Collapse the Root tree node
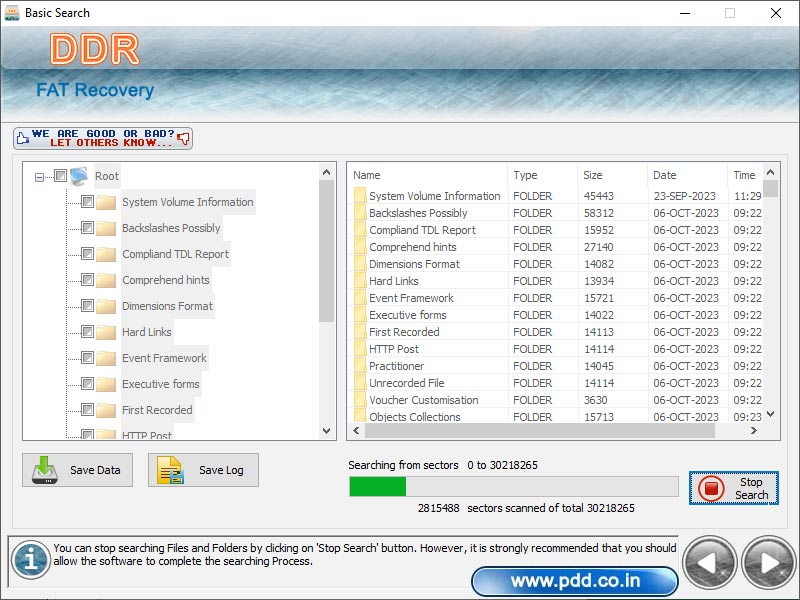The height and width of the screenshot is (600, 800). pos(37,175)
